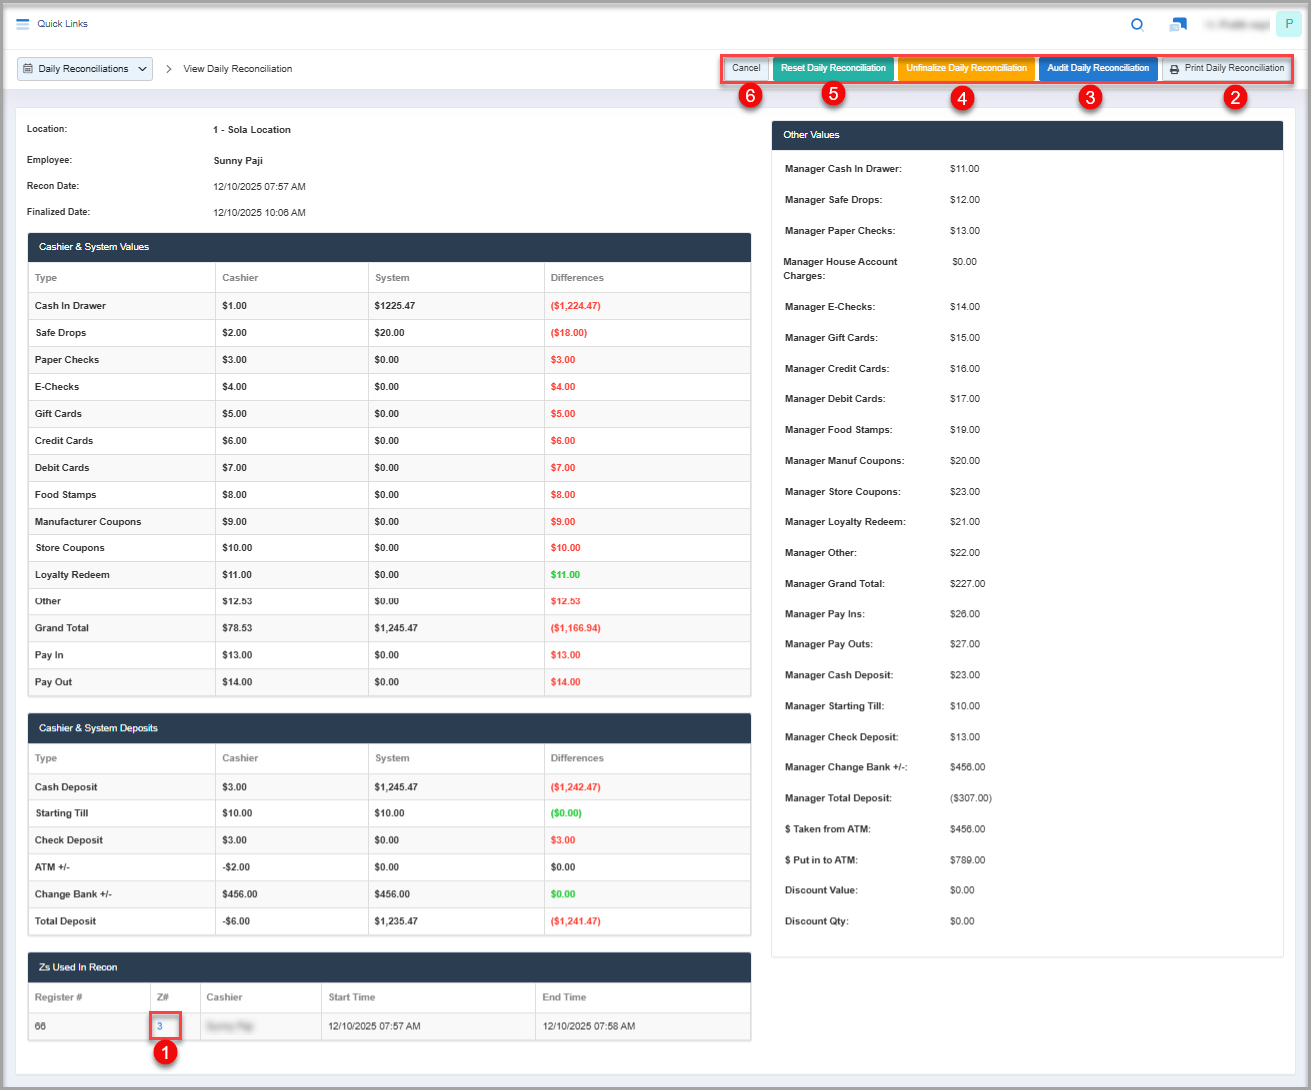Open the hamburger Quick Links menu icon
This screenshot has width=1311, height=1090.
23,24
